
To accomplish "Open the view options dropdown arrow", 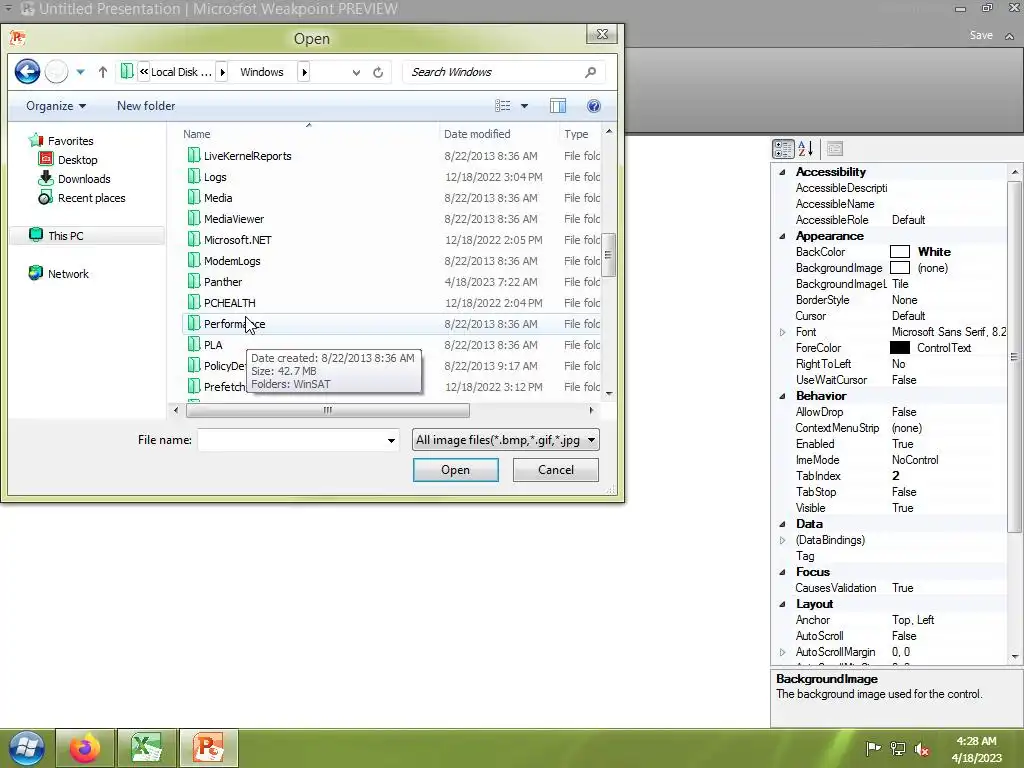I will [x=524, y=106].
